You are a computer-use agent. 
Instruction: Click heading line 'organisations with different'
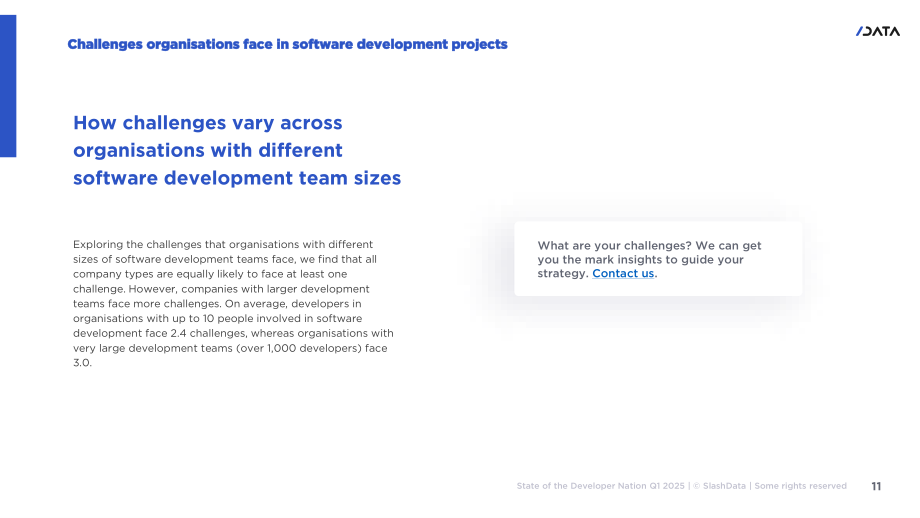[207, 150]
